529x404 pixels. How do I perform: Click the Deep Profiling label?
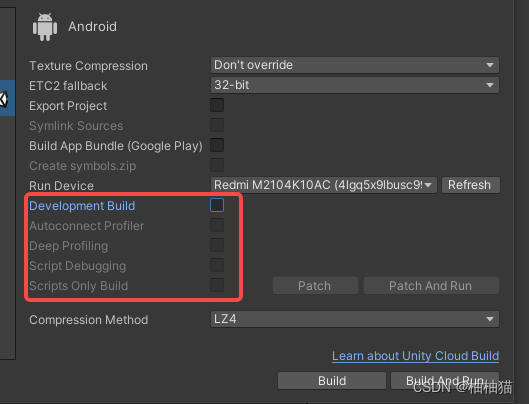tap(68, 246)
